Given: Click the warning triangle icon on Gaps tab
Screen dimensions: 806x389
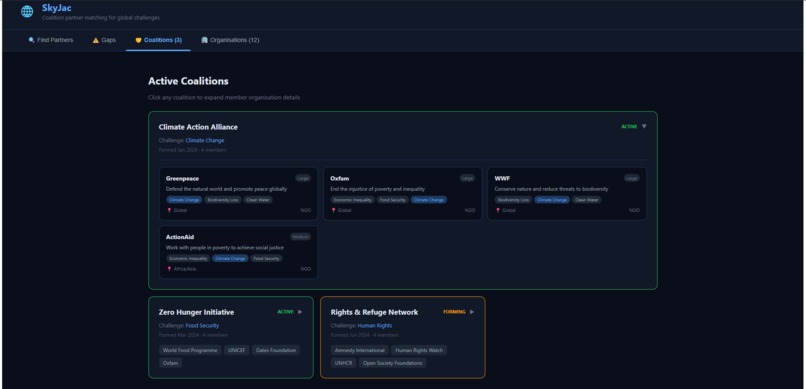Looking at the screenshot, I should 96,40.
